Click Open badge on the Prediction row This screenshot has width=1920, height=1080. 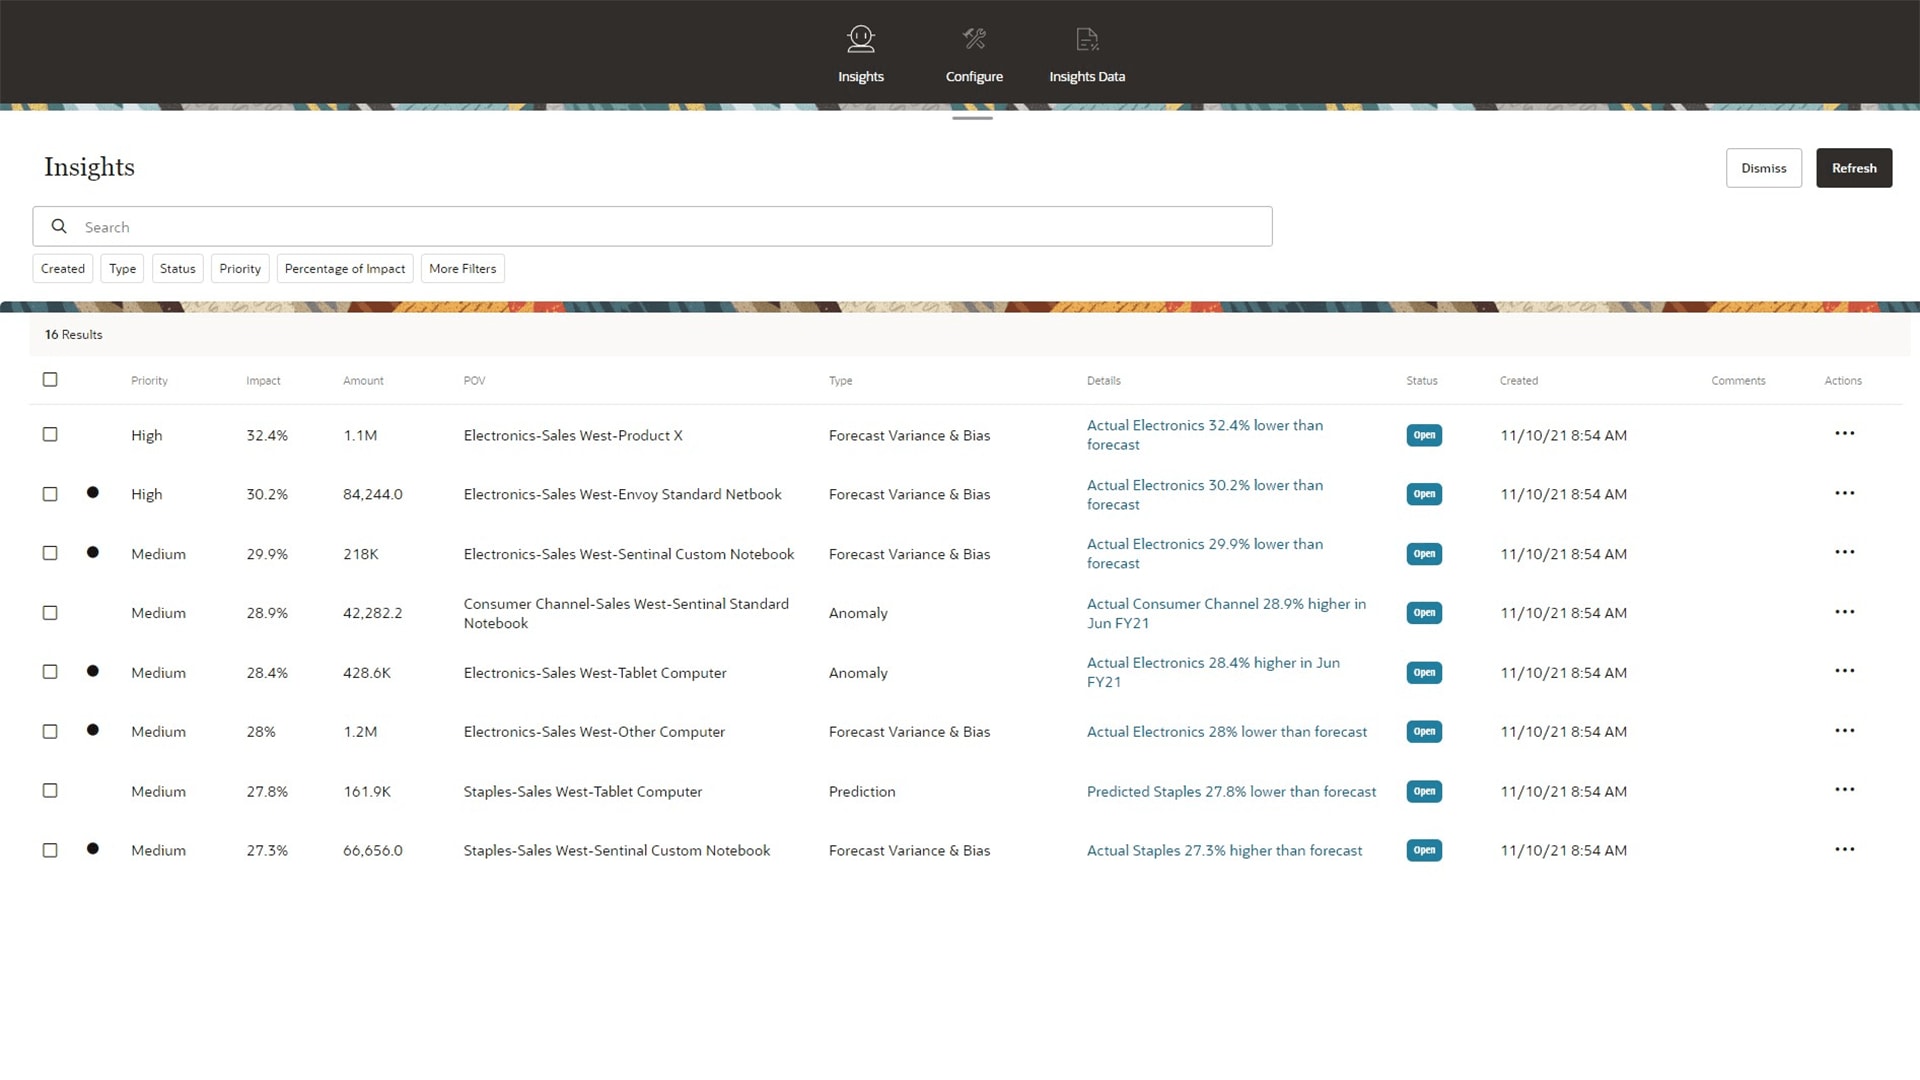[x=1424, y=791]
